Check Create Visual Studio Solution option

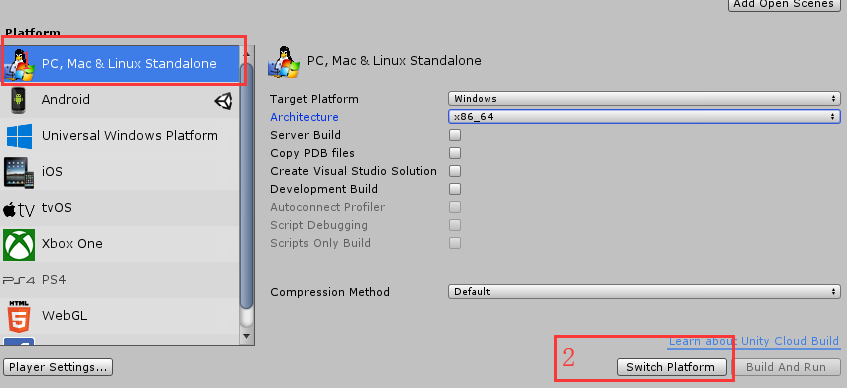[455, 171]
